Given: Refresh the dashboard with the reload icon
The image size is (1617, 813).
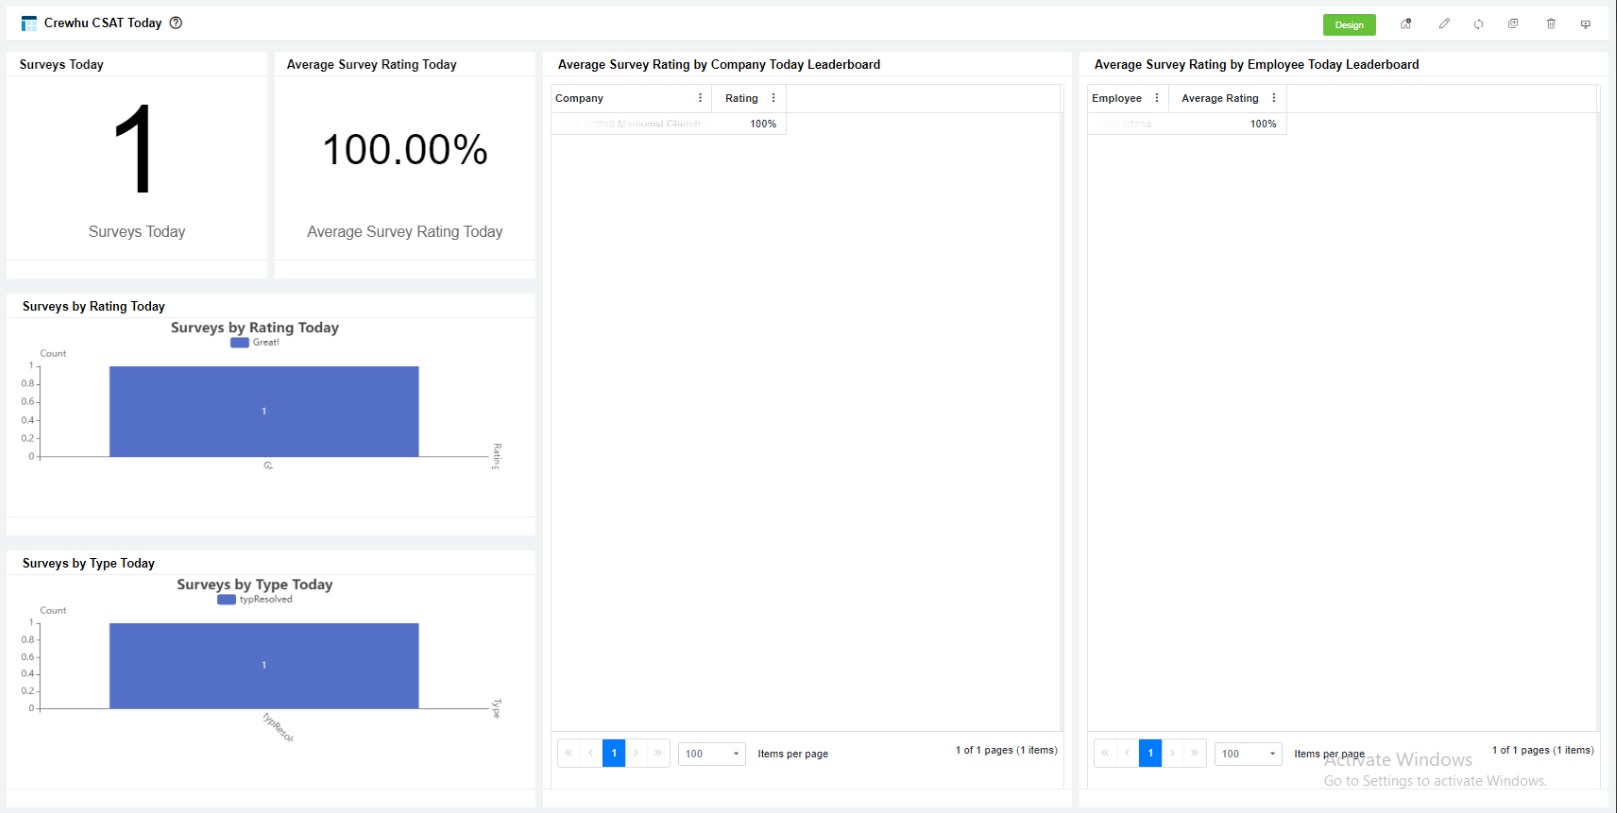Looking at the screenshot, I should coord(1478,24).
